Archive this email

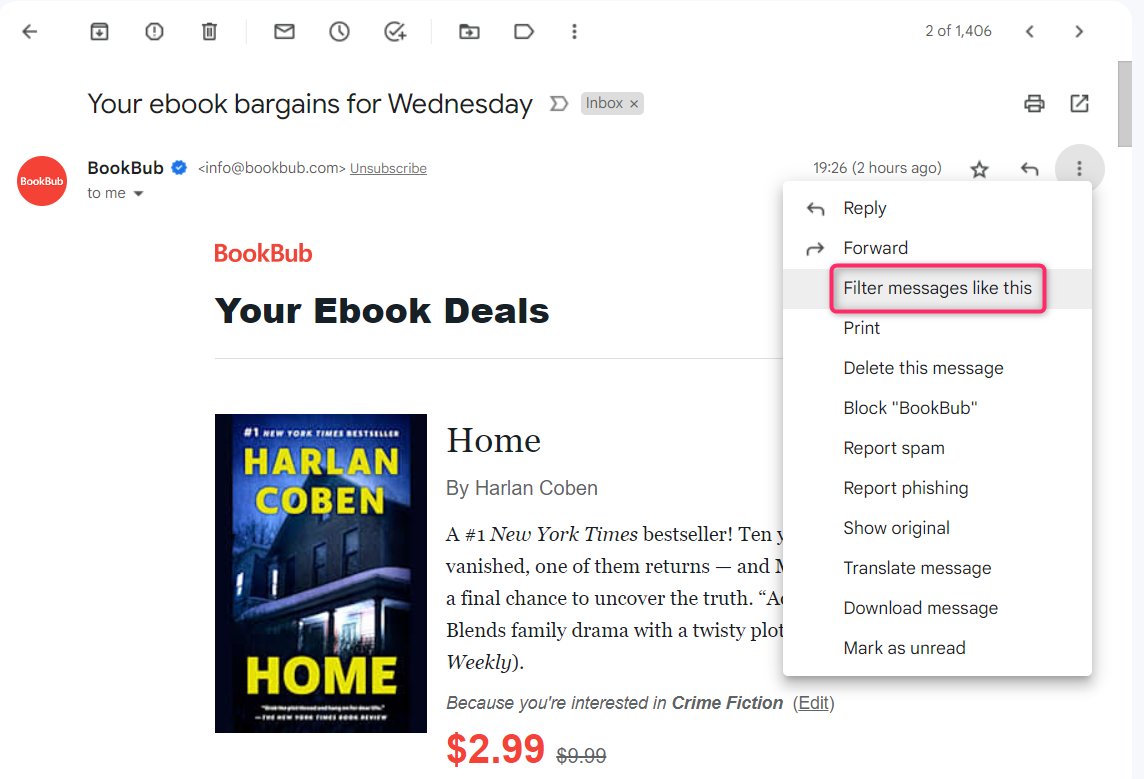[x=99, y=31]
